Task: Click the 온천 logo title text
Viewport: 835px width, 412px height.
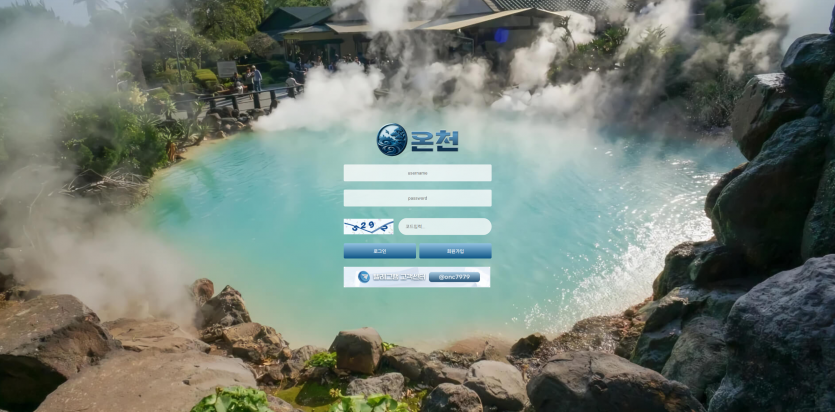Action: [434, 140]
